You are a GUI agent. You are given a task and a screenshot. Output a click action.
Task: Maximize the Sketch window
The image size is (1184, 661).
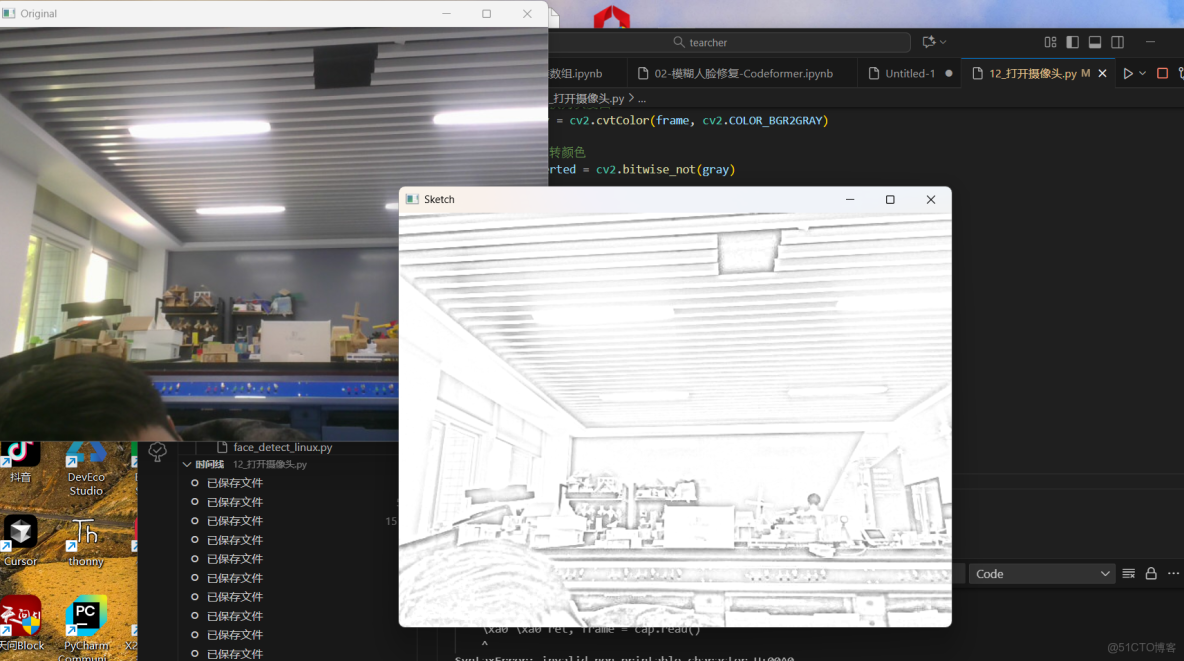(890, 199)
